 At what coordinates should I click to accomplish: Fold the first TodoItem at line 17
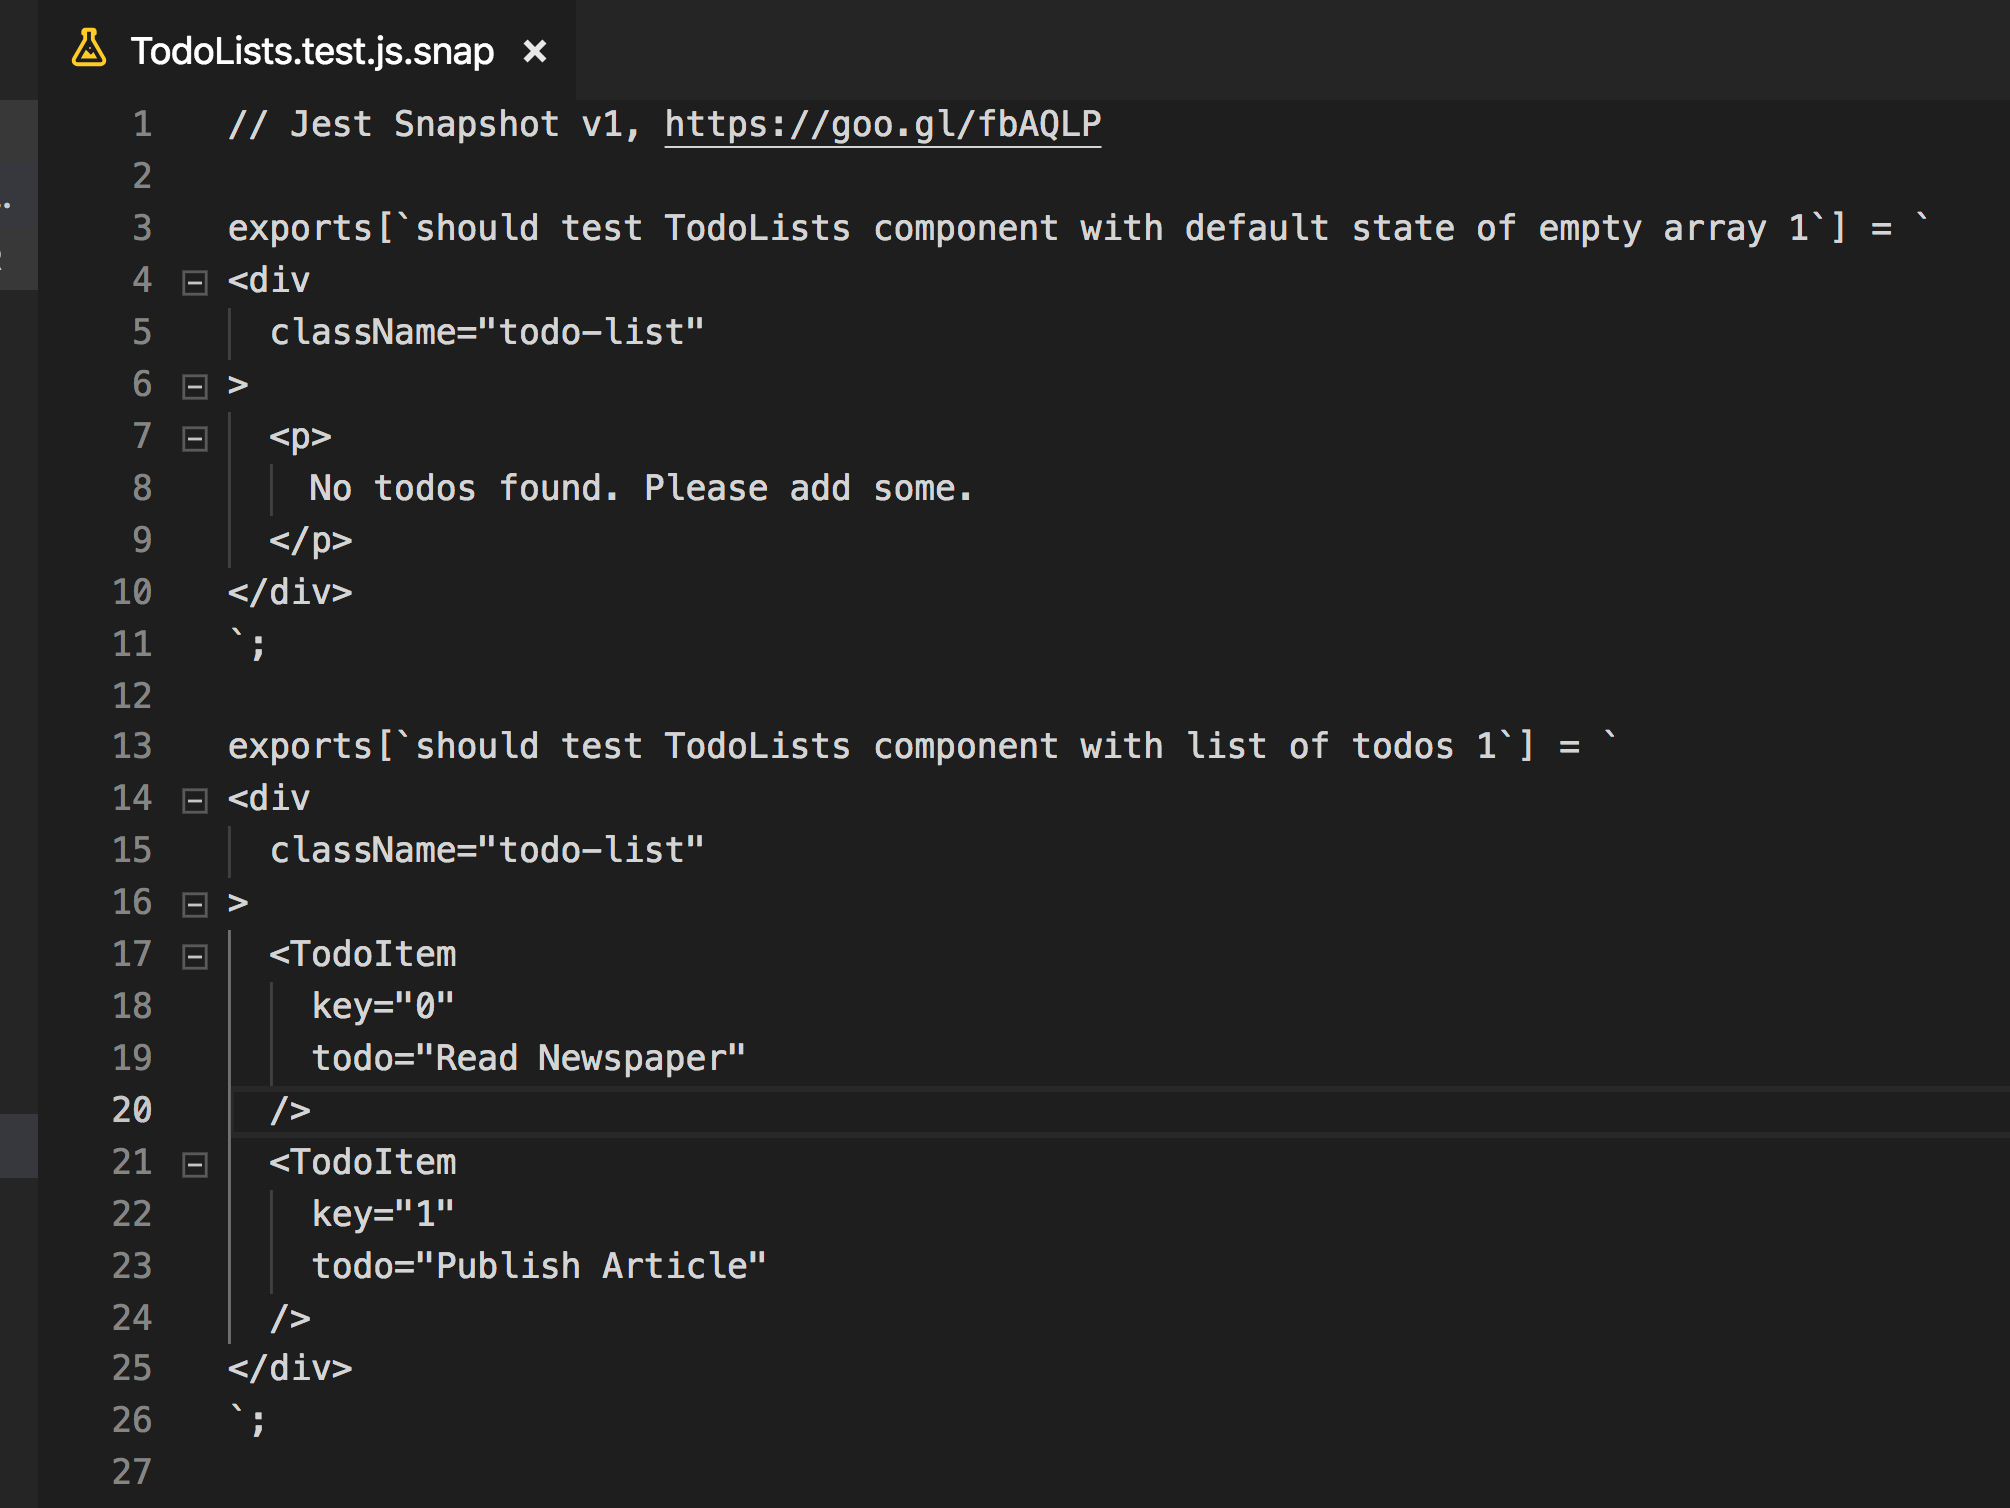coord(195,957)
